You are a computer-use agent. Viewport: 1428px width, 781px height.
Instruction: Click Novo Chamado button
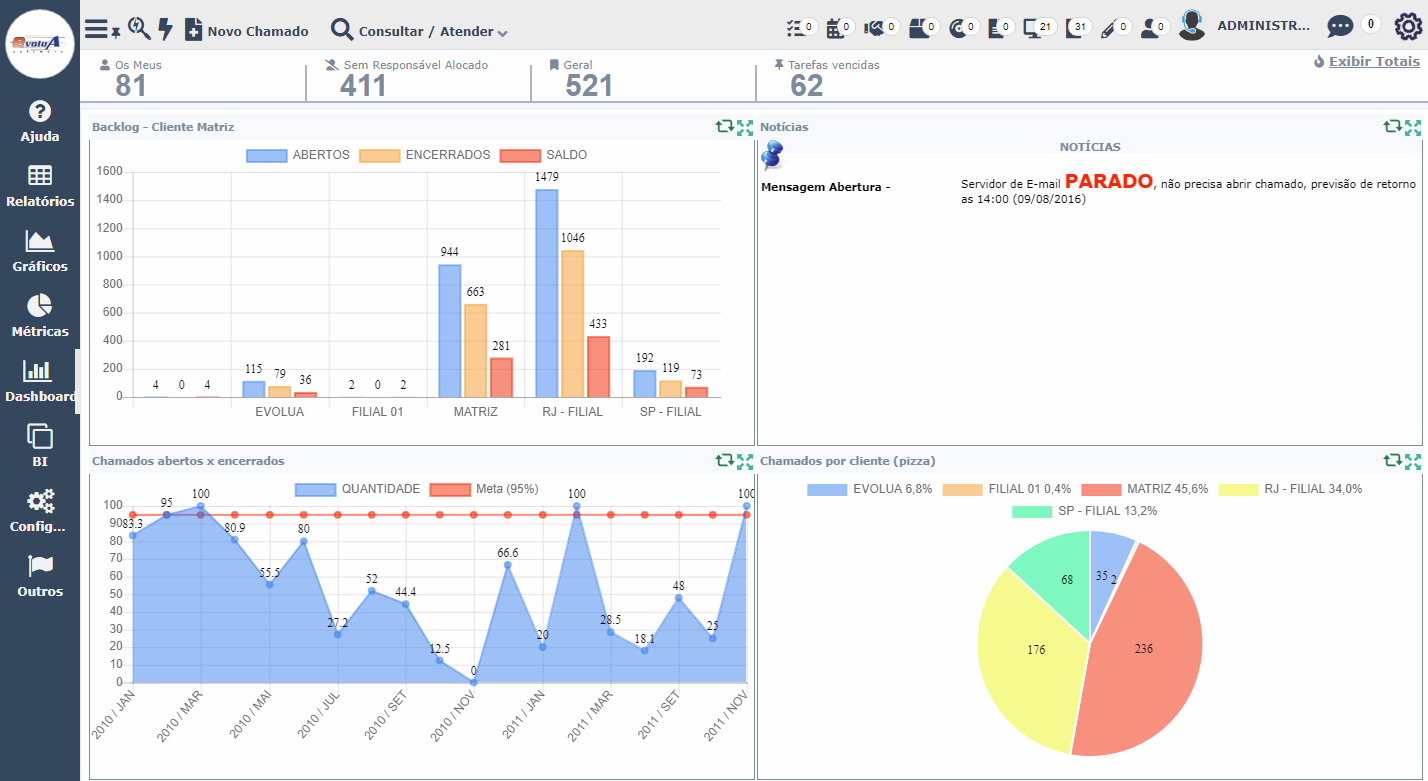(247, 31)
